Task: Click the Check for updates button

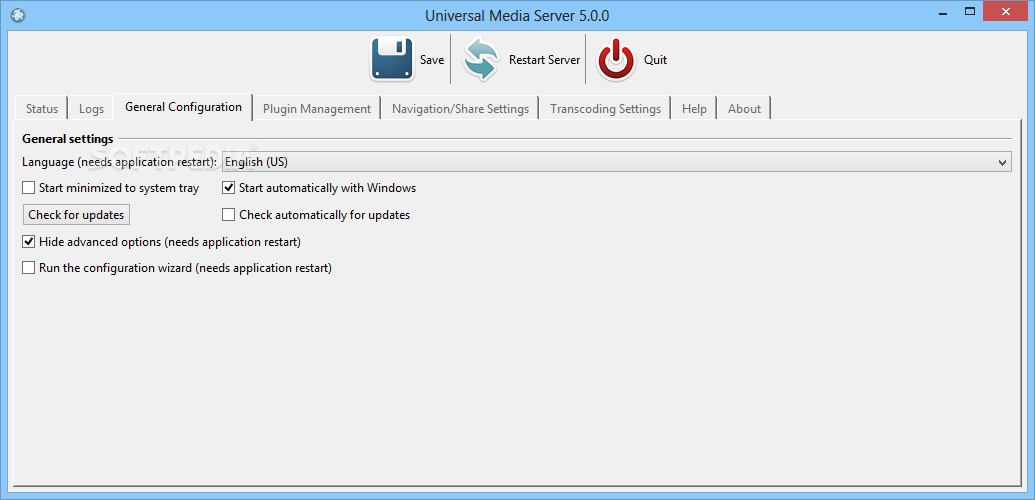Action: pyautogui.click(x=76, y=215)
